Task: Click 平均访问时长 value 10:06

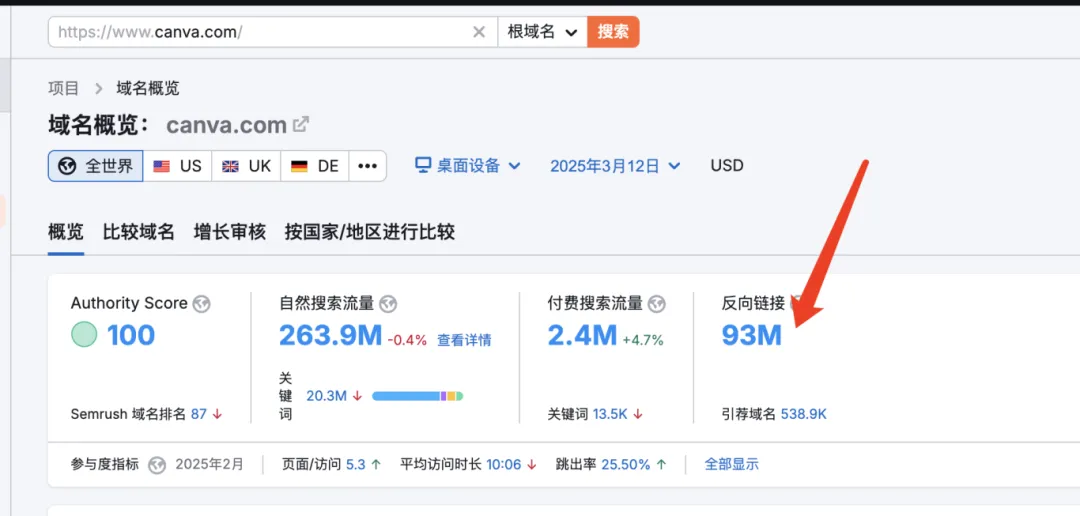Action: coord(503,464)
